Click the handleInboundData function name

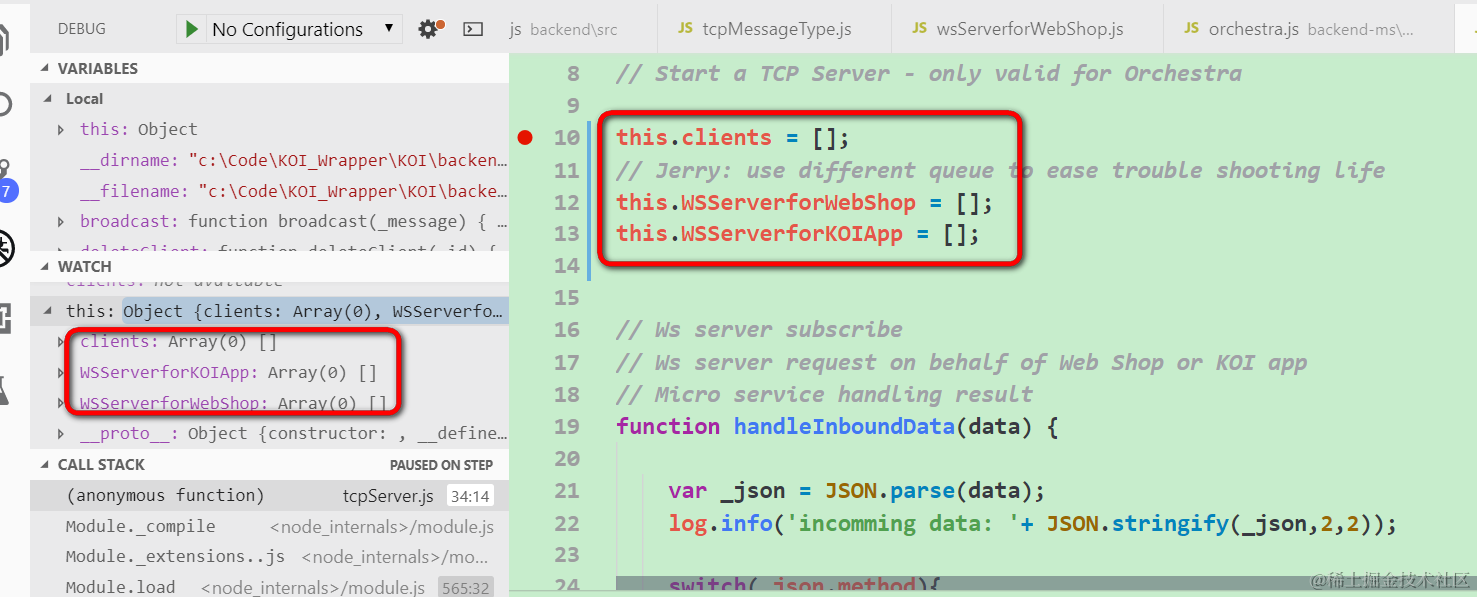(x=844, y=427)
